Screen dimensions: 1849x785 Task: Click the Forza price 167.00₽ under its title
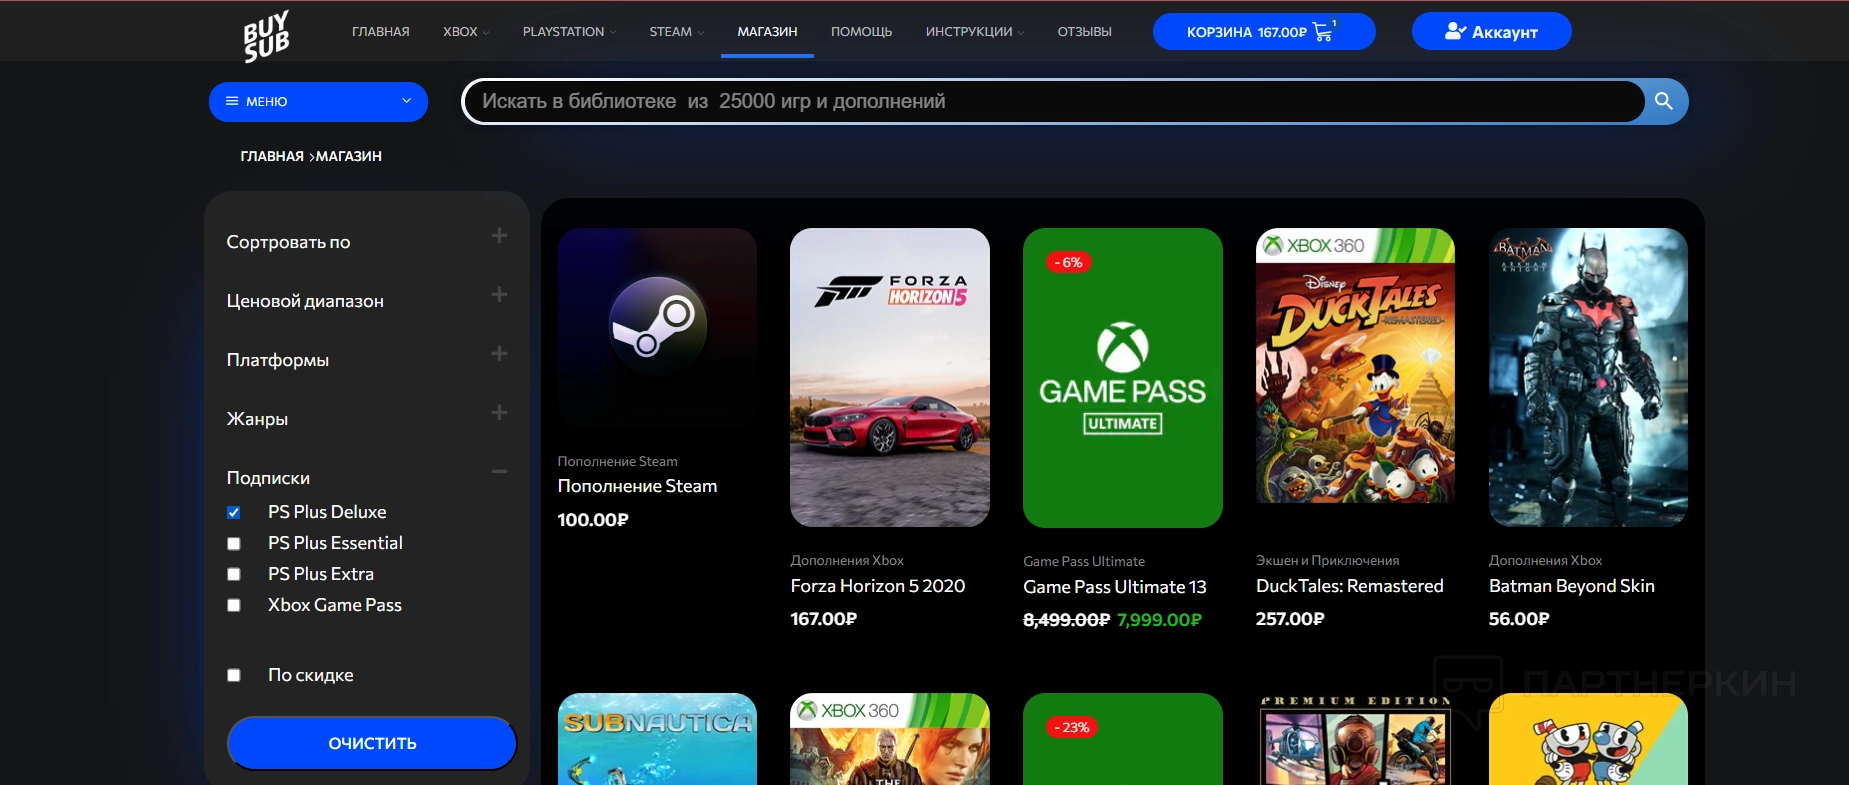[824, 619]
